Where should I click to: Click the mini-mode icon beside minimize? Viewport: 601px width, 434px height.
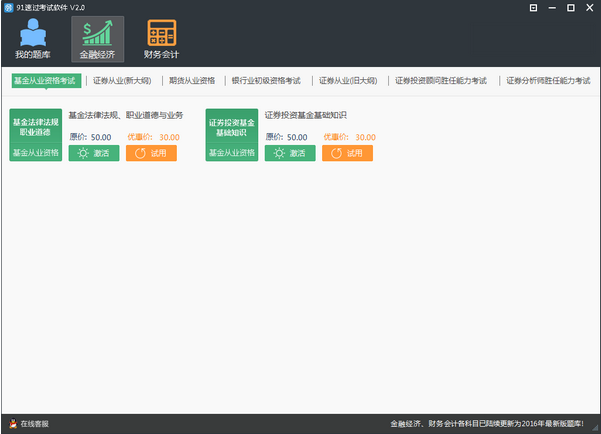[533, 8]
